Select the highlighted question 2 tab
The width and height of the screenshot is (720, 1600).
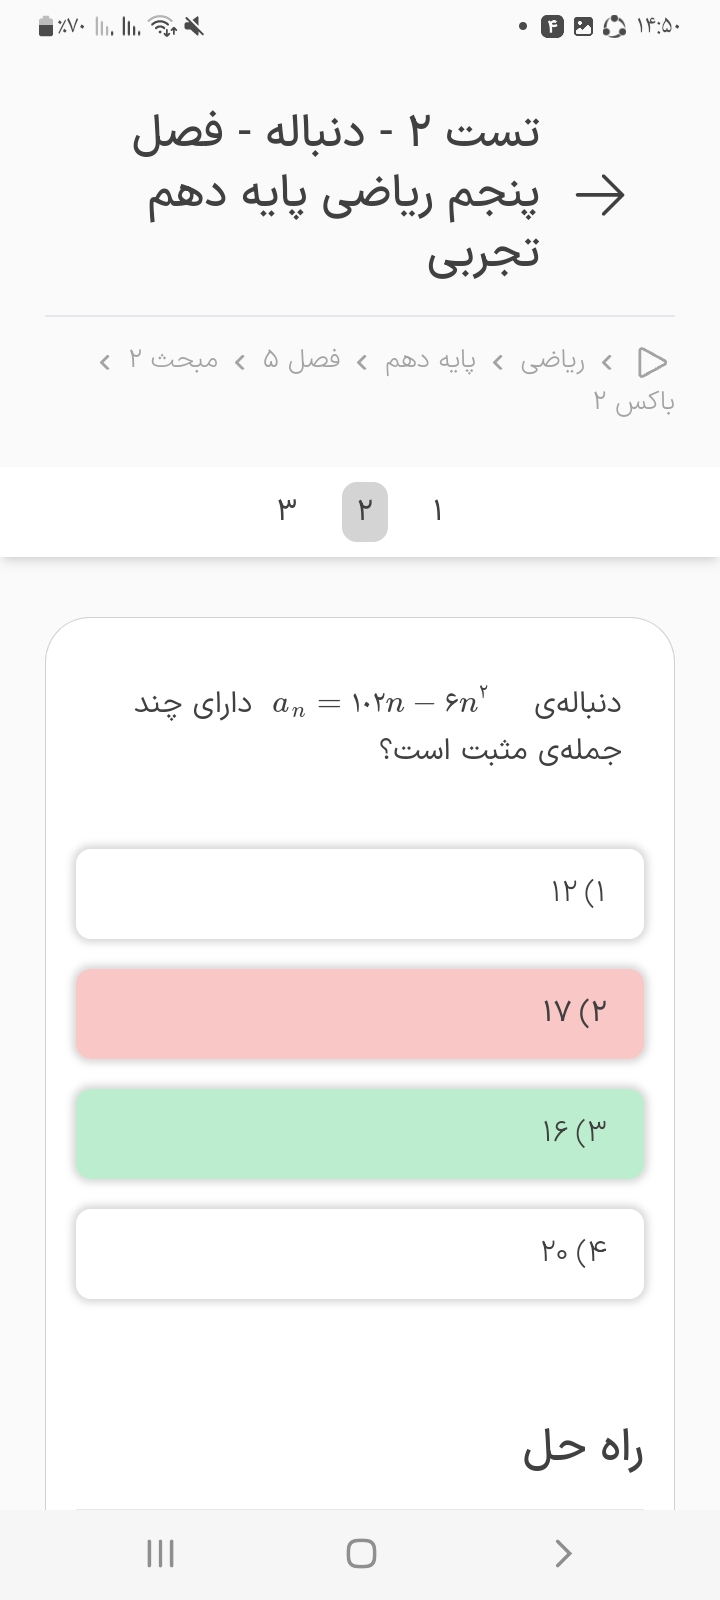tap(365, 511)
